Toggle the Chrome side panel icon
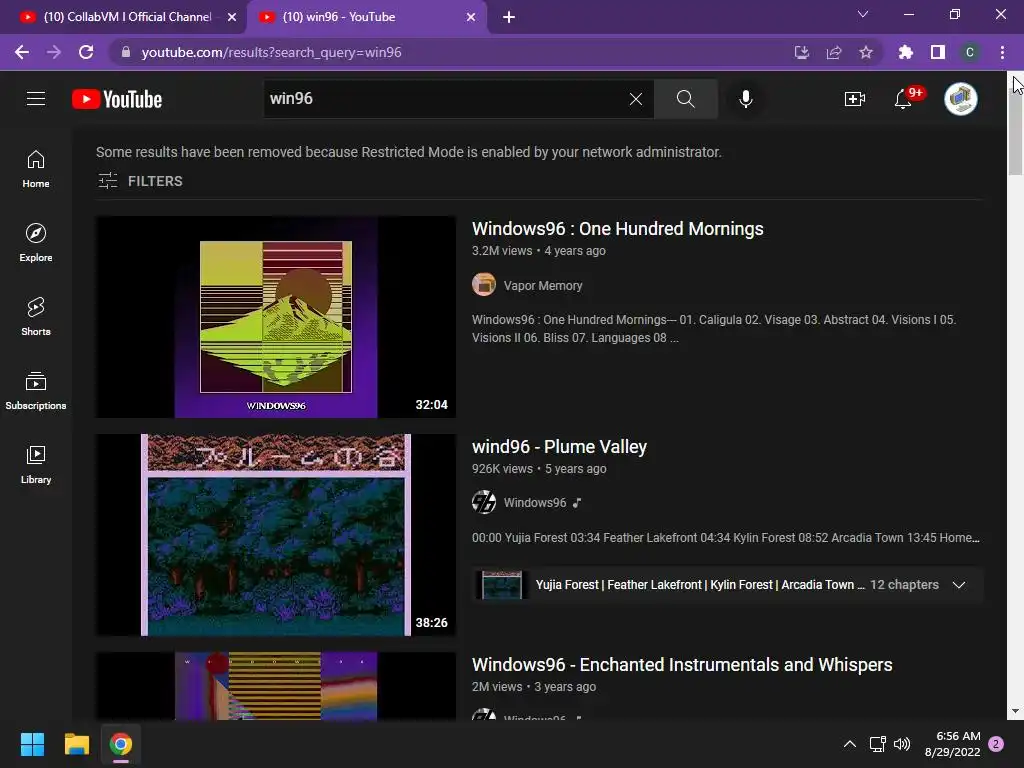Screen dimensions: 1024x768 point(938,52)
